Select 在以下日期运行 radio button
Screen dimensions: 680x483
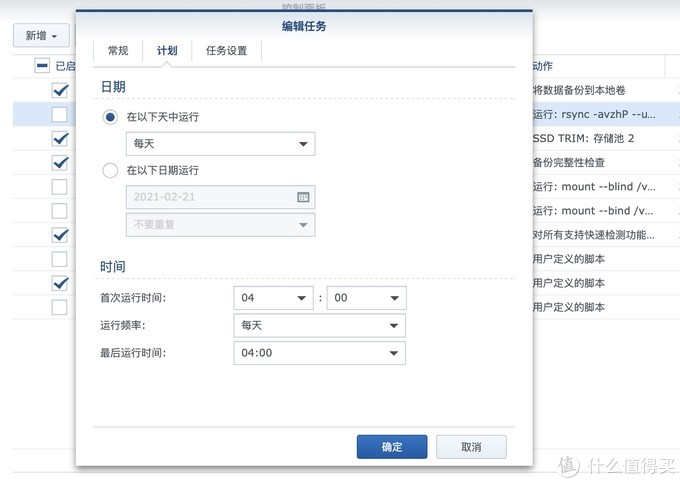pyautogui.click(x=110, y=170)
